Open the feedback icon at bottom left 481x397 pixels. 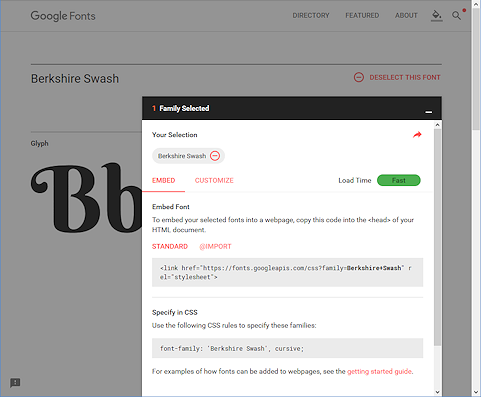pyautogui.click(x=15, y=383)
